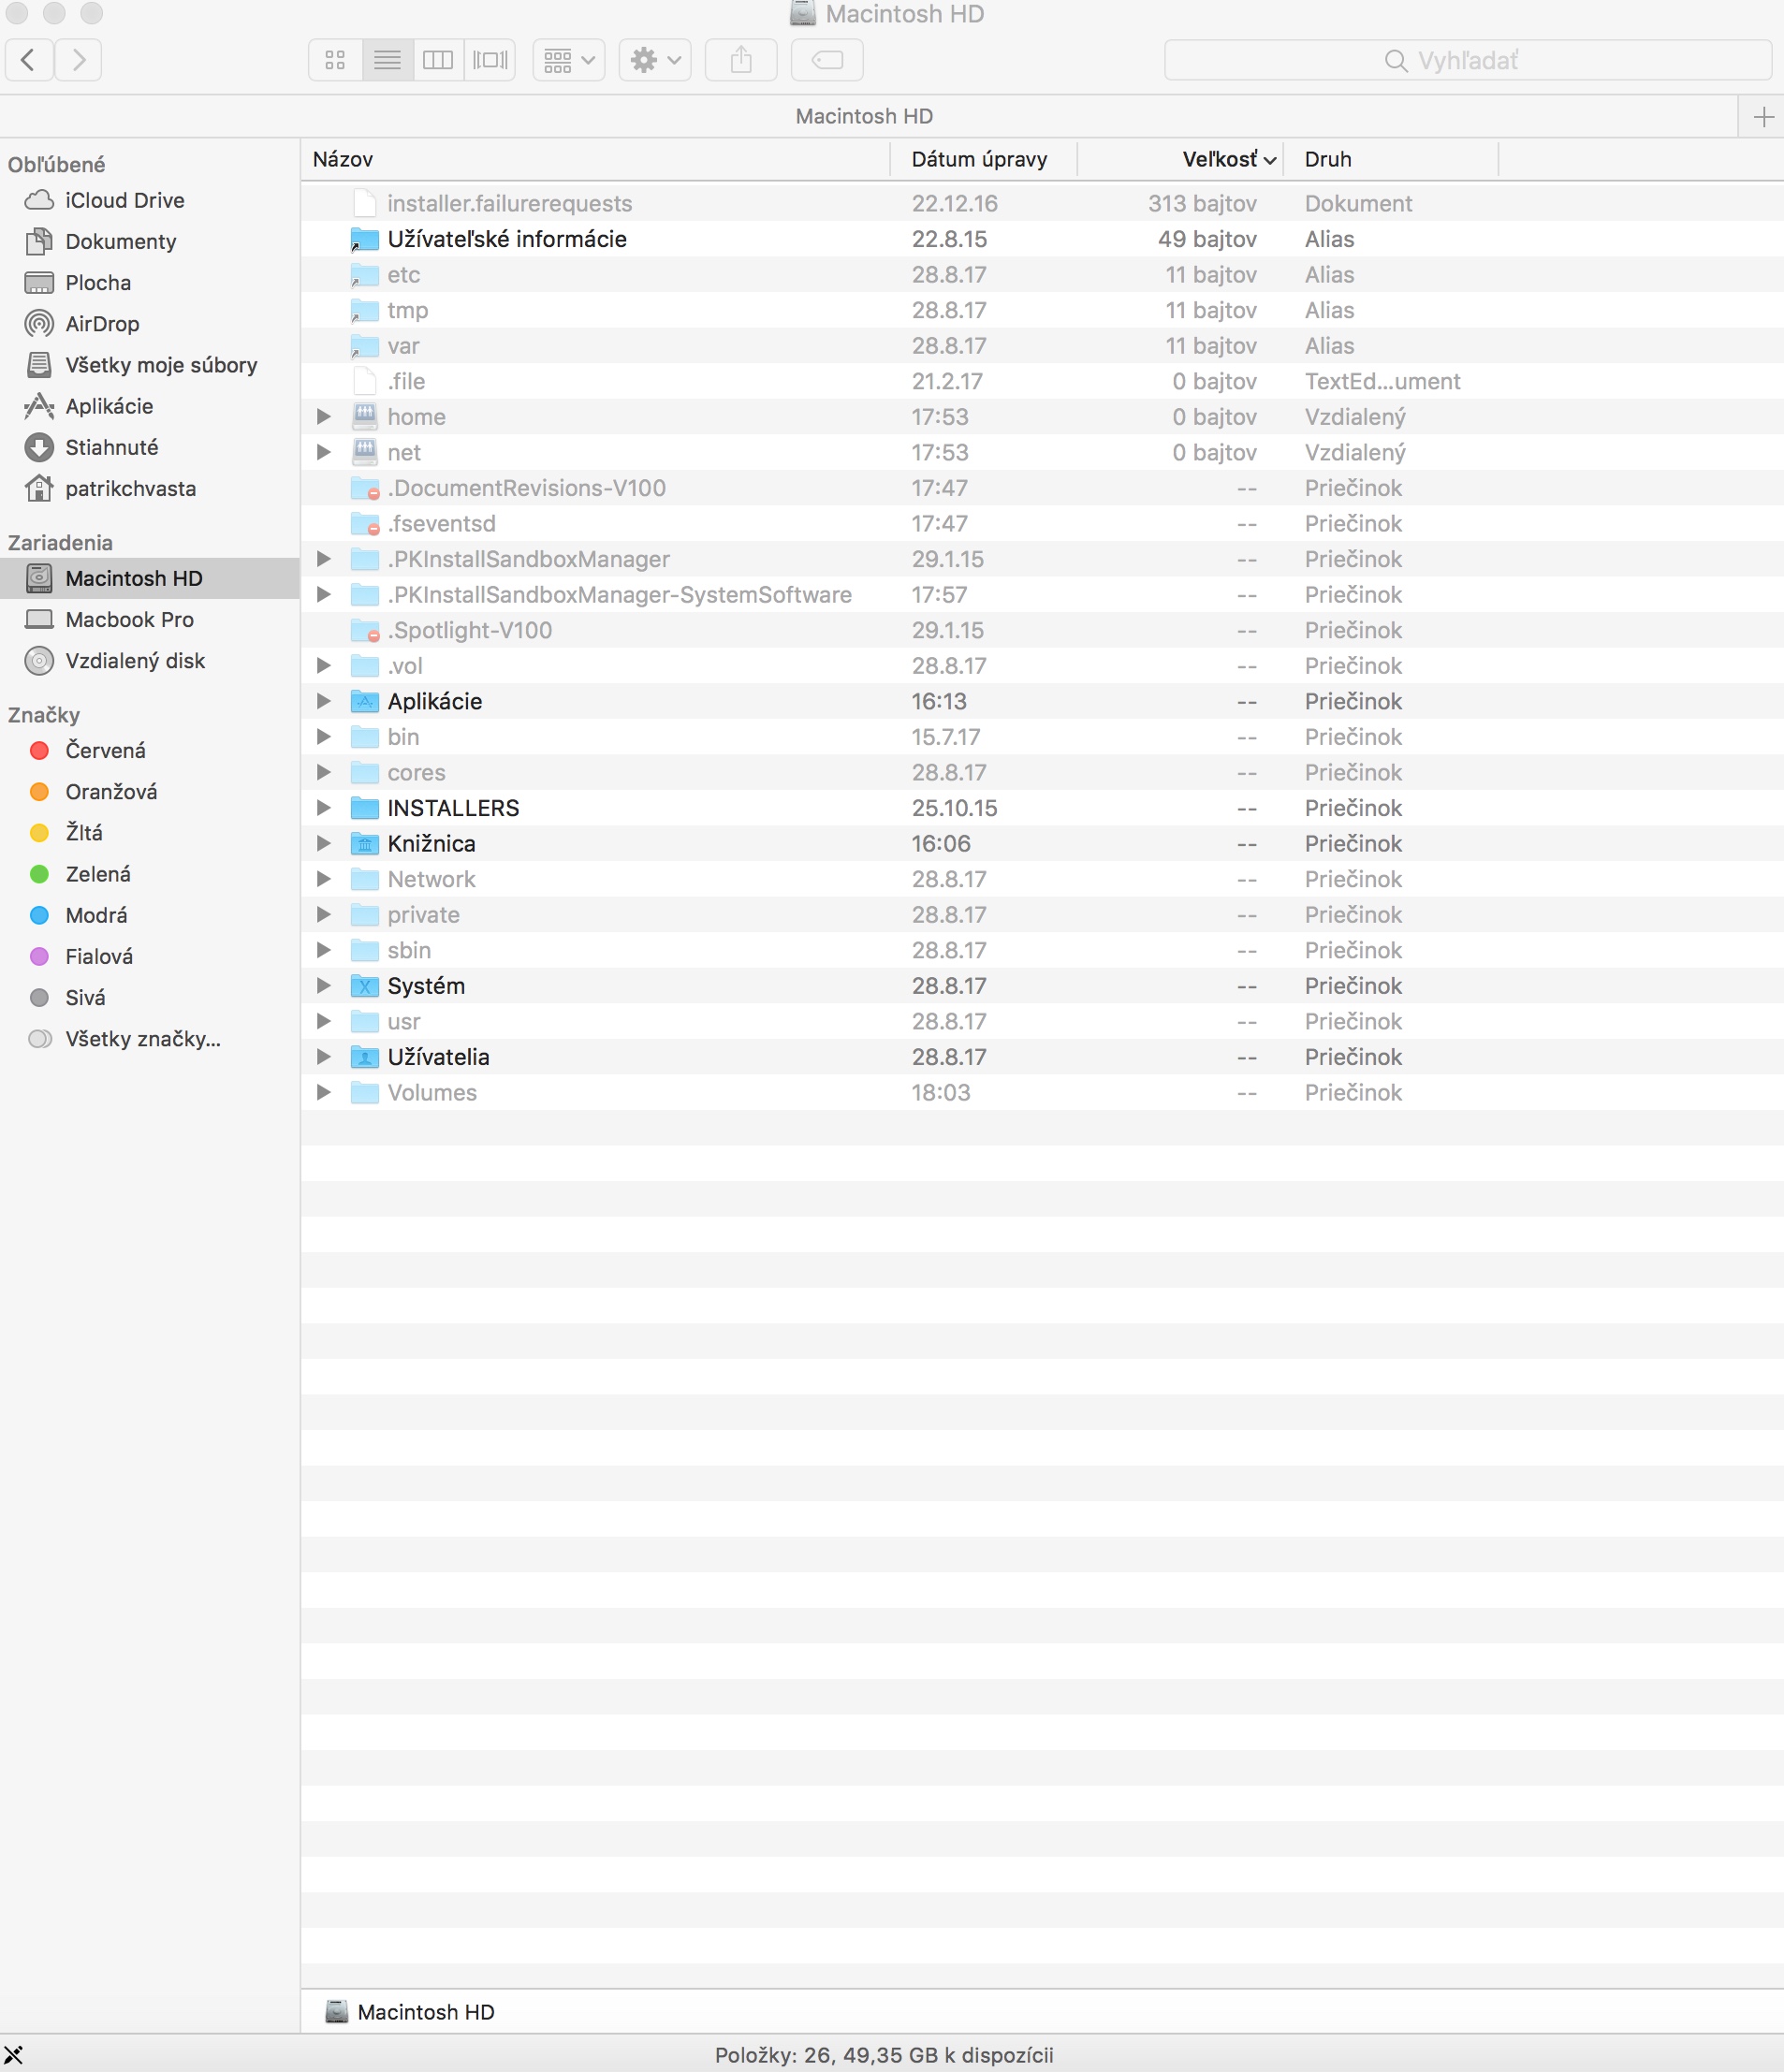Go back with the left arrow
Image resolution: width=1784 pixels, height=2072 pixels.
[29, 60]
